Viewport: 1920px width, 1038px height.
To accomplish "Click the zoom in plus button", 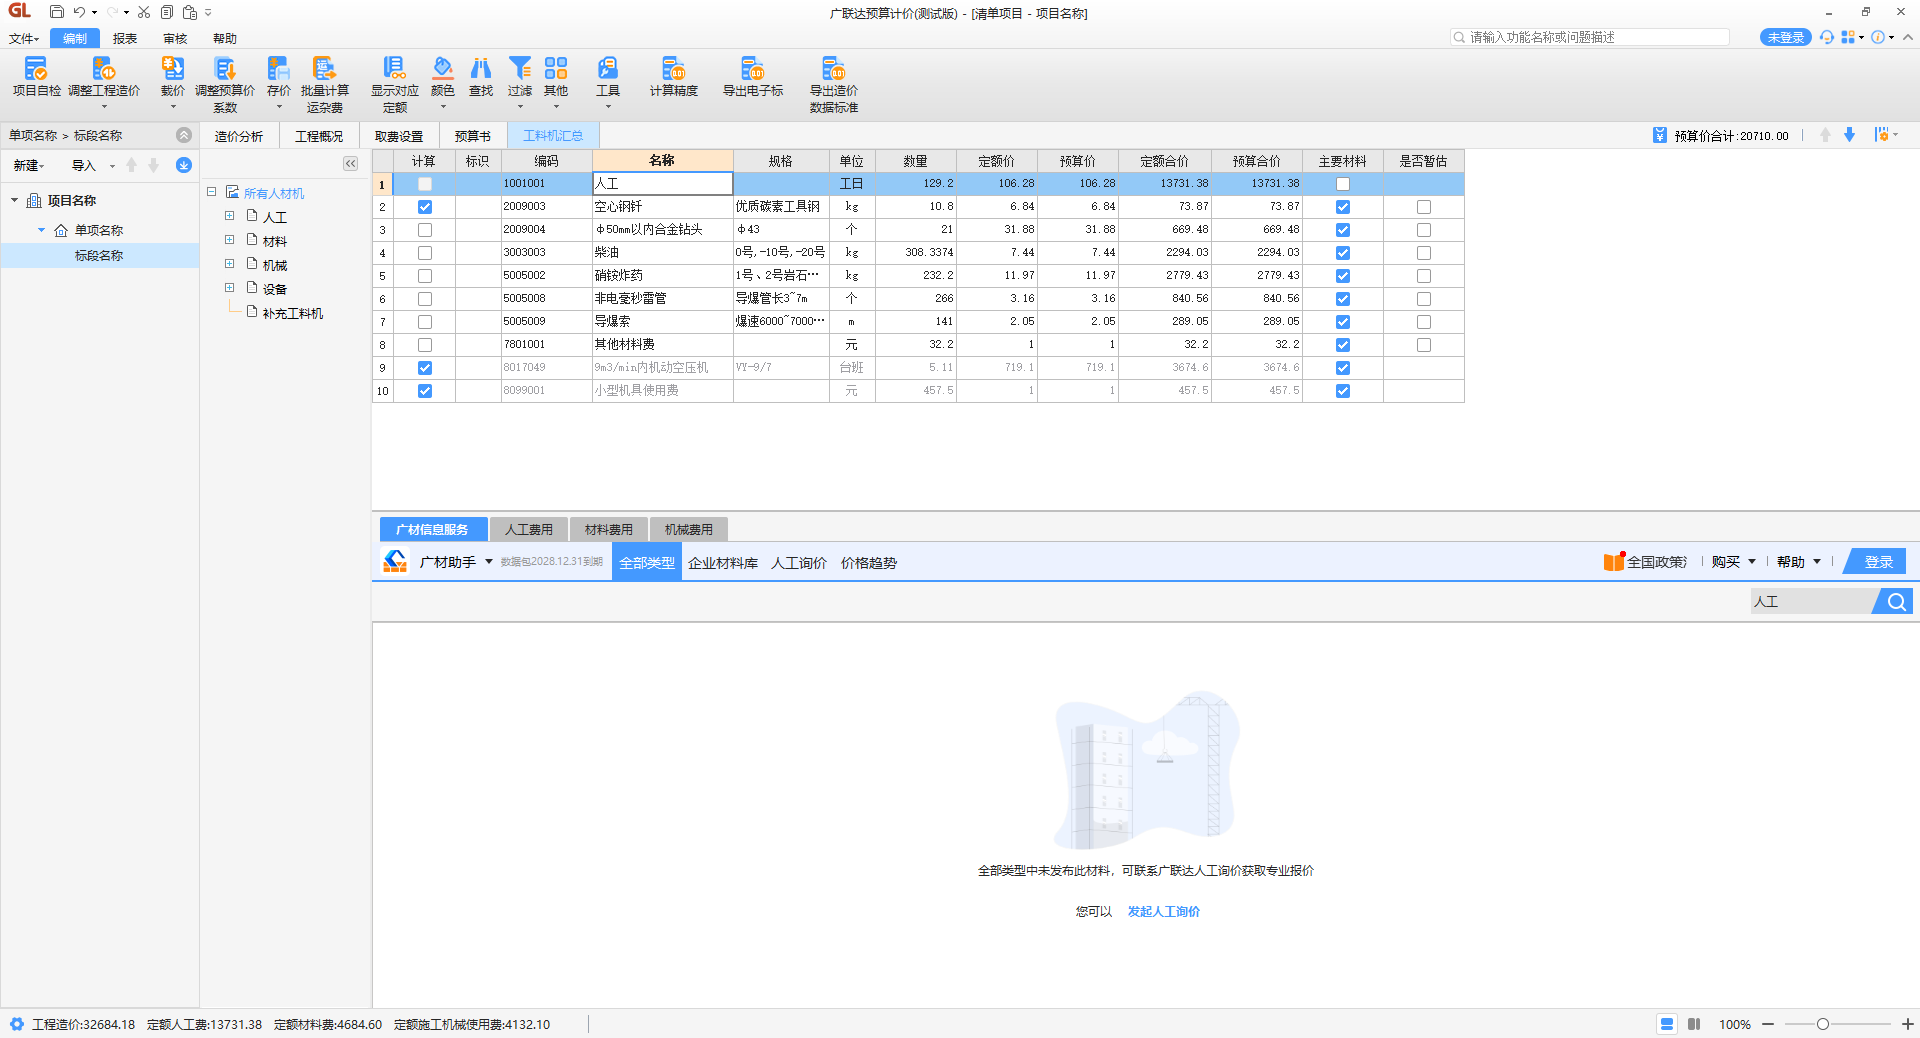I will click(1908, 1024).
